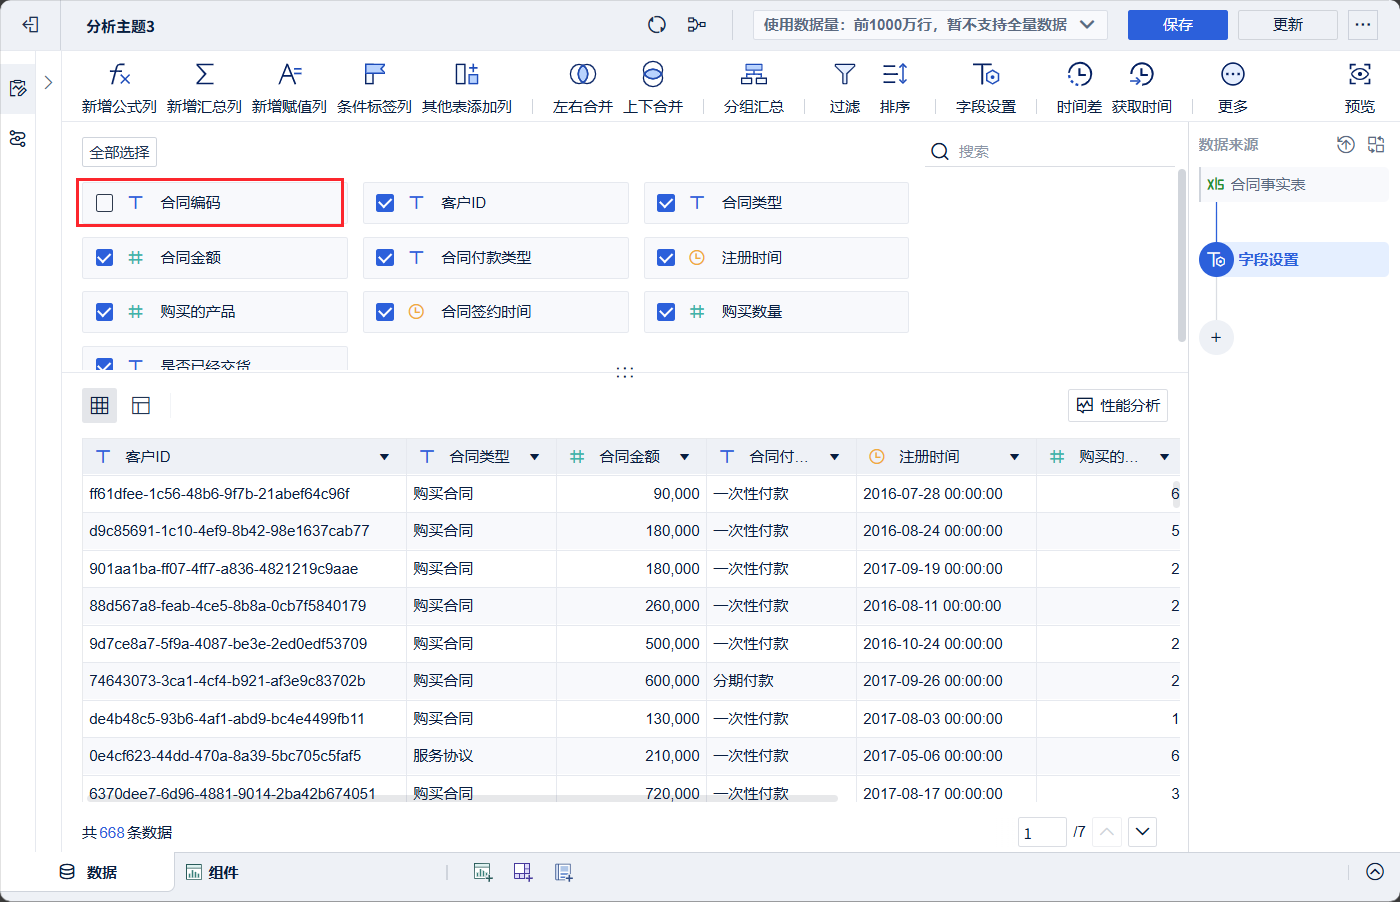Screen dimensions: 1400x902
Task: Click the first table icon in bottom bar
Action: click(483, 872)
